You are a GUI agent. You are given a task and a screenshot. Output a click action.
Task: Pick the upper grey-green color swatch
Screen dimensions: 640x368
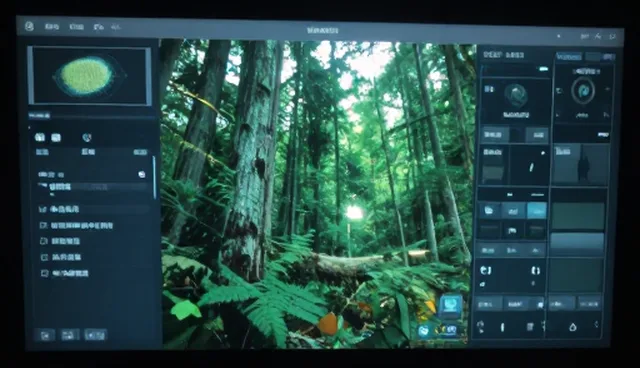578,216
